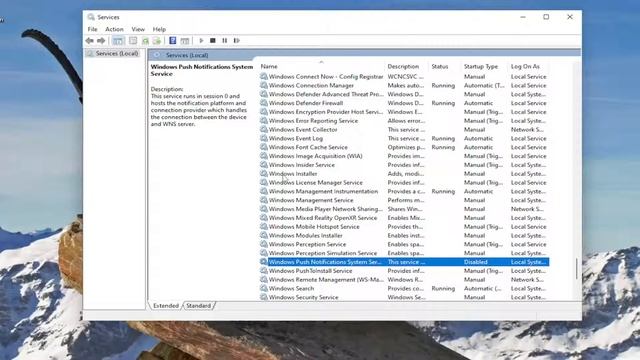Click the vertical scrollbar thumb in the services list
This screenshot has height=360, width=640.
(576, 269)
